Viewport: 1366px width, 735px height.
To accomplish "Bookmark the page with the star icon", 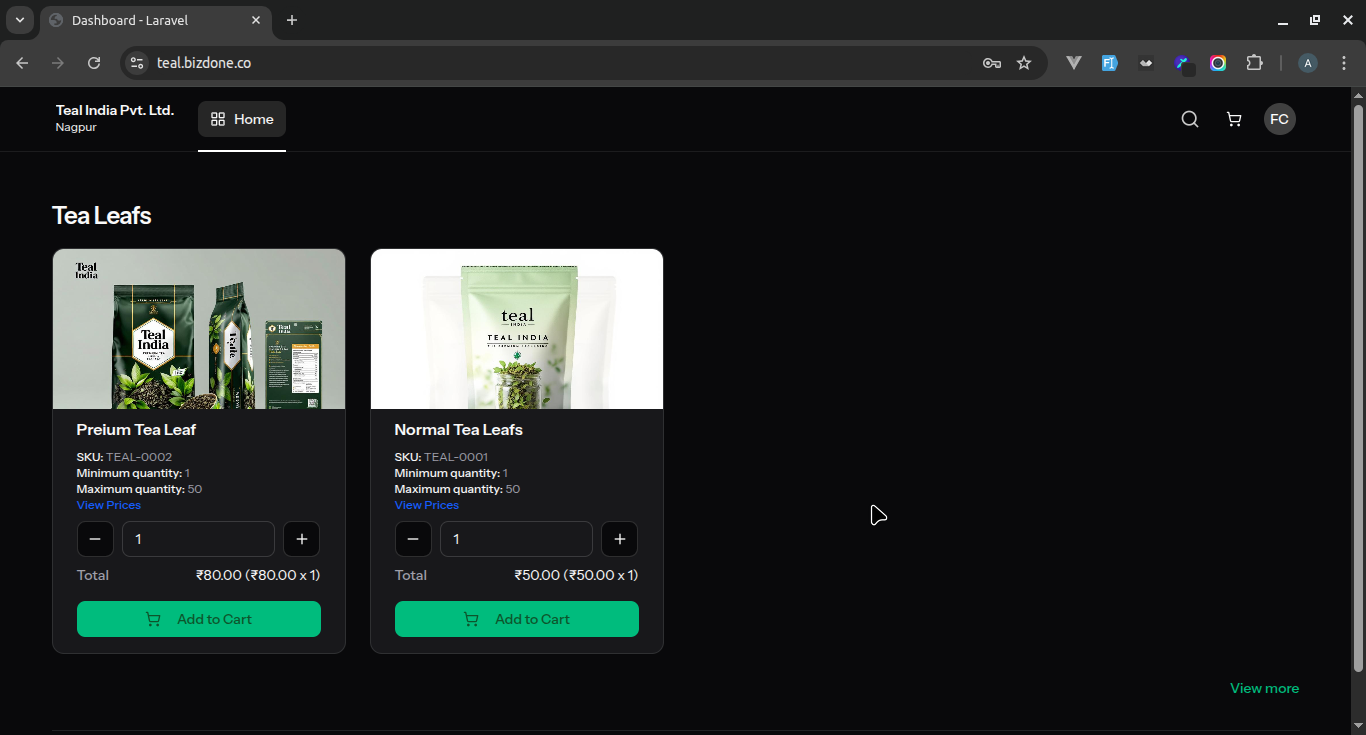I will tap(1024, 62).
